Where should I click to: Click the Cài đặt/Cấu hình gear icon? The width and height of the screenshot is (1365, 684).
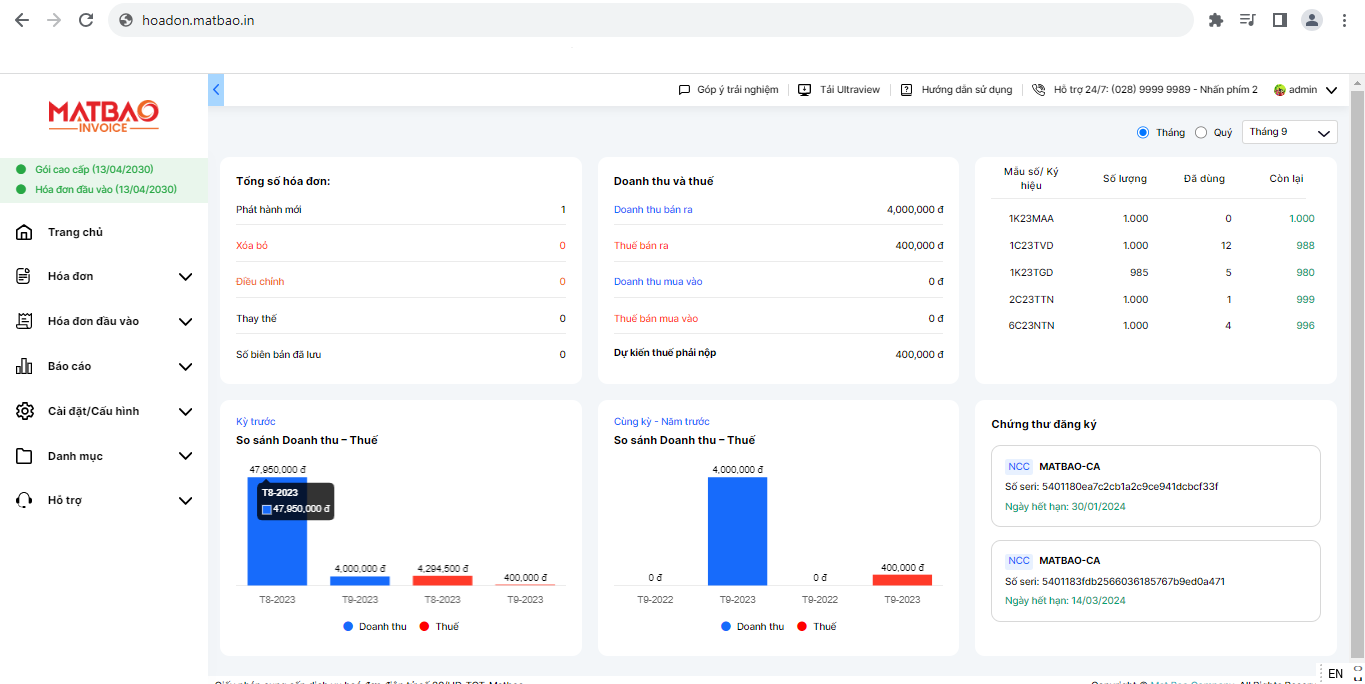pos(24,411)
